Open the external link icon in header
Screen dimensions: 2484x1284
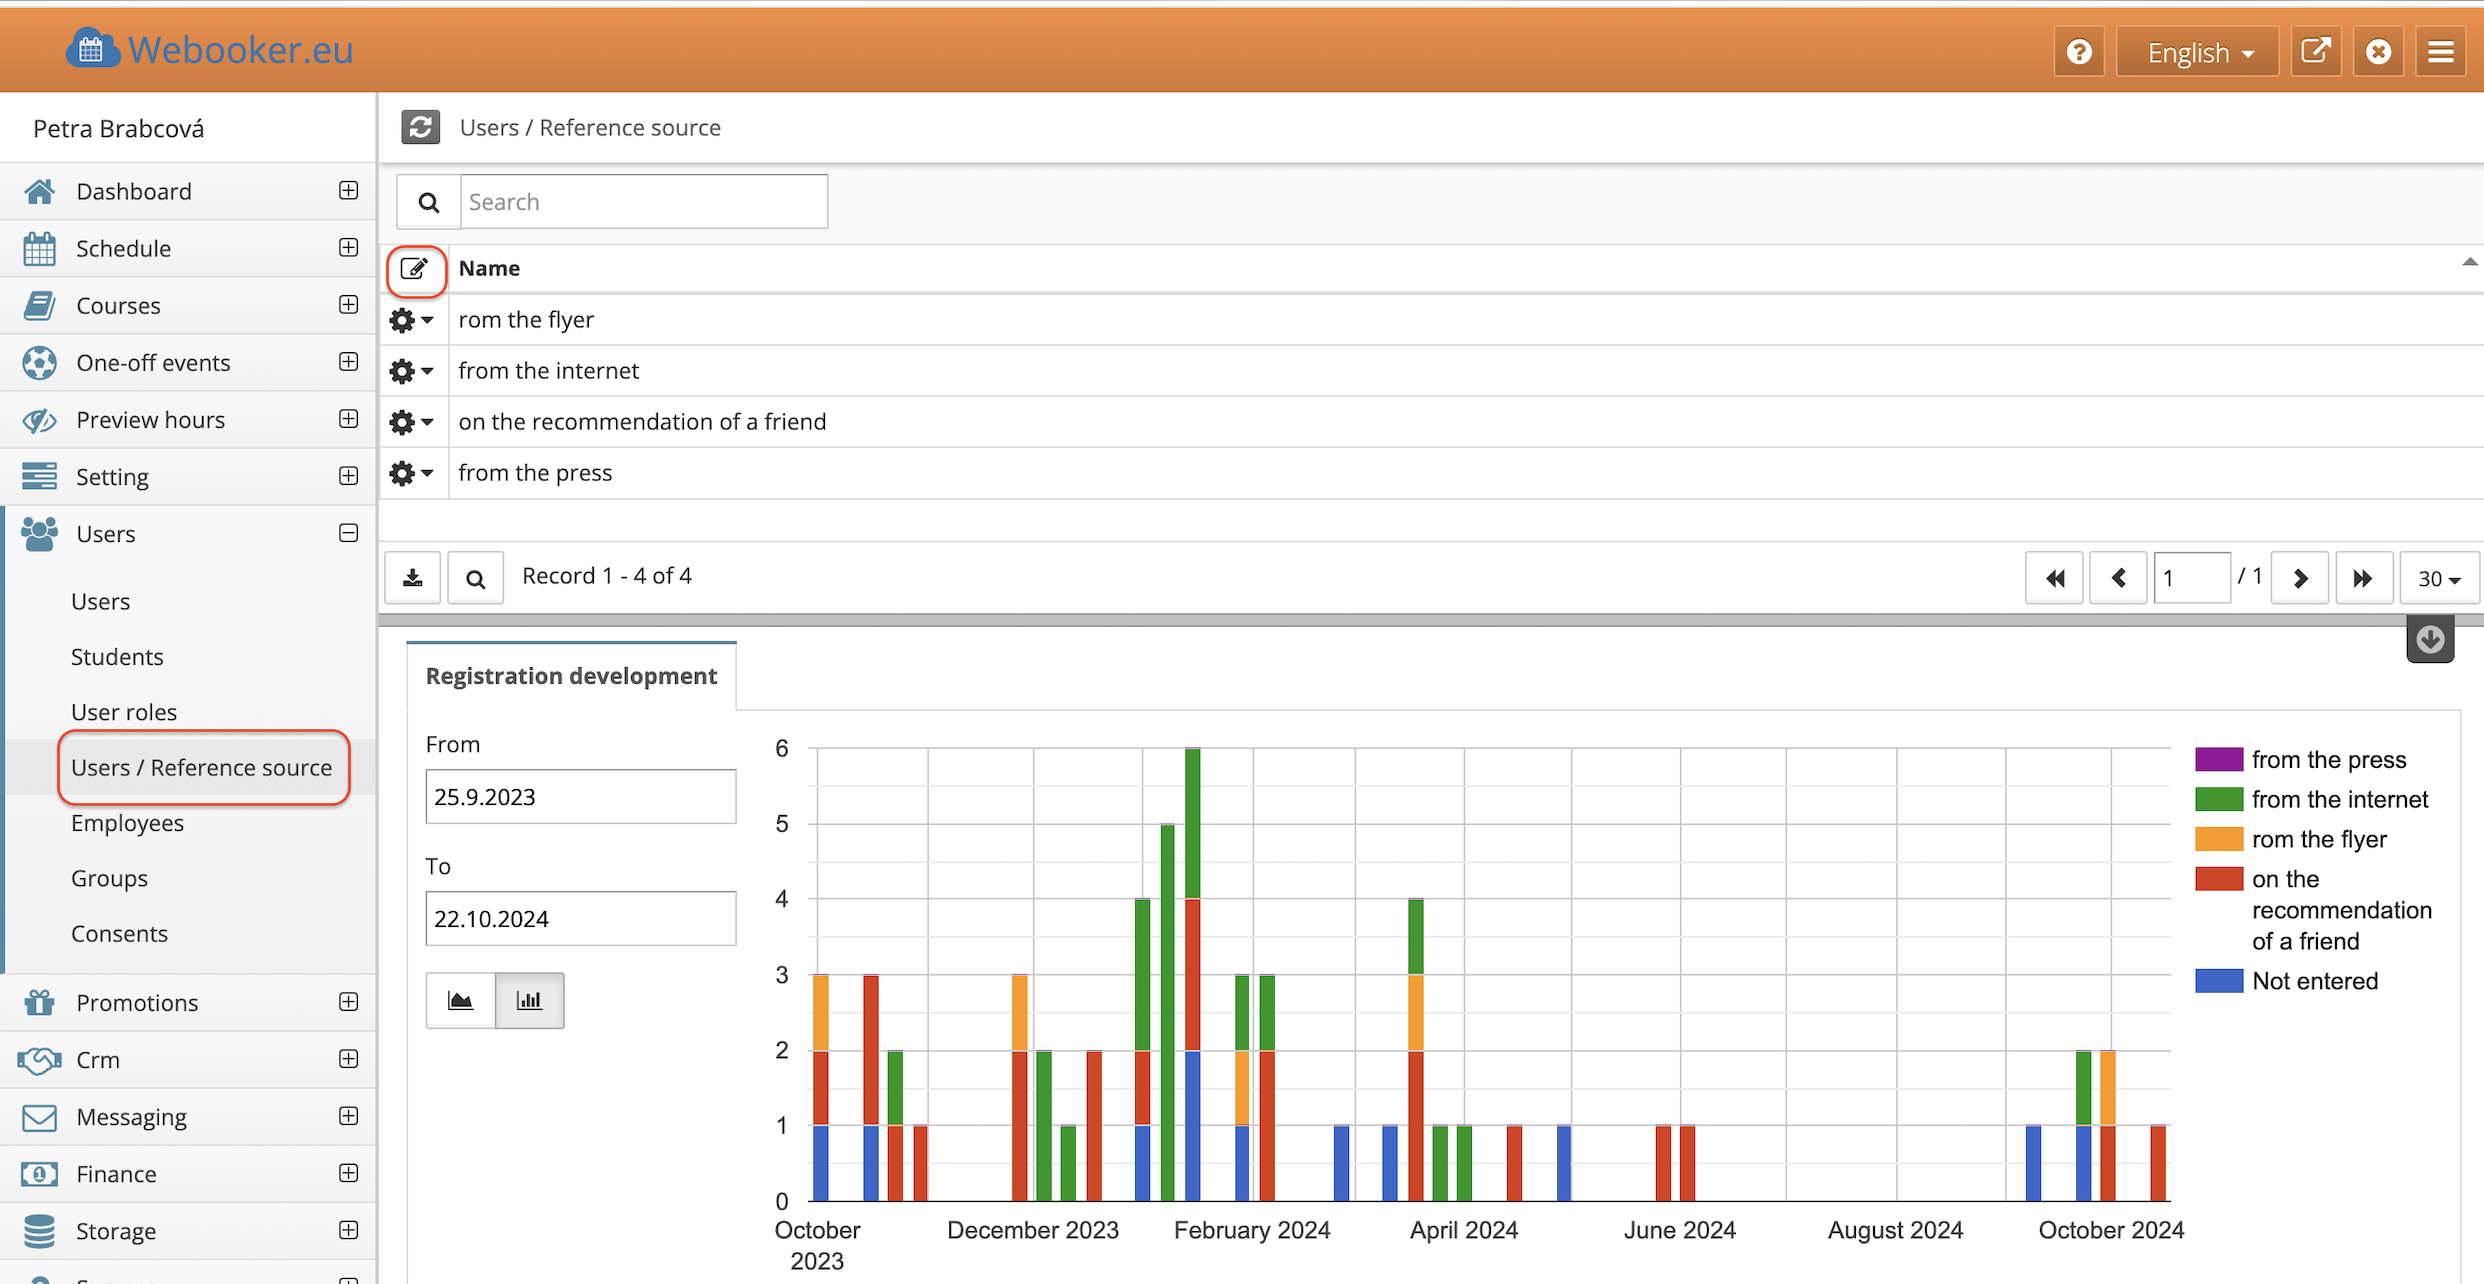coord(2315,52)
